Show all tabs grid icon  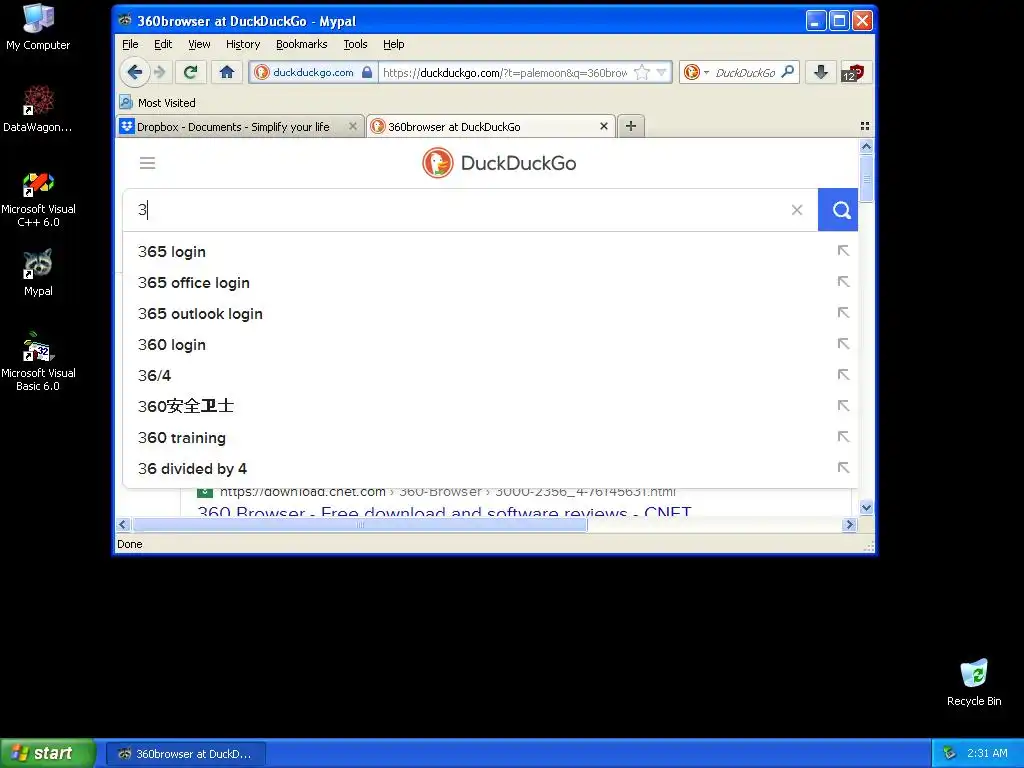[x=865, y=126]
